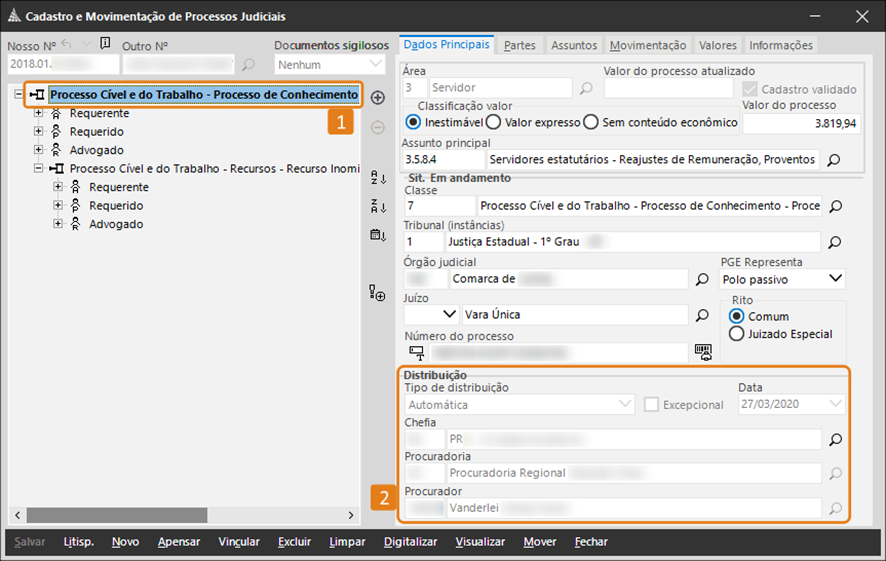Expand the first Requerente tree node
Viewport: 886px width, 561px height.
pos(39,113)
